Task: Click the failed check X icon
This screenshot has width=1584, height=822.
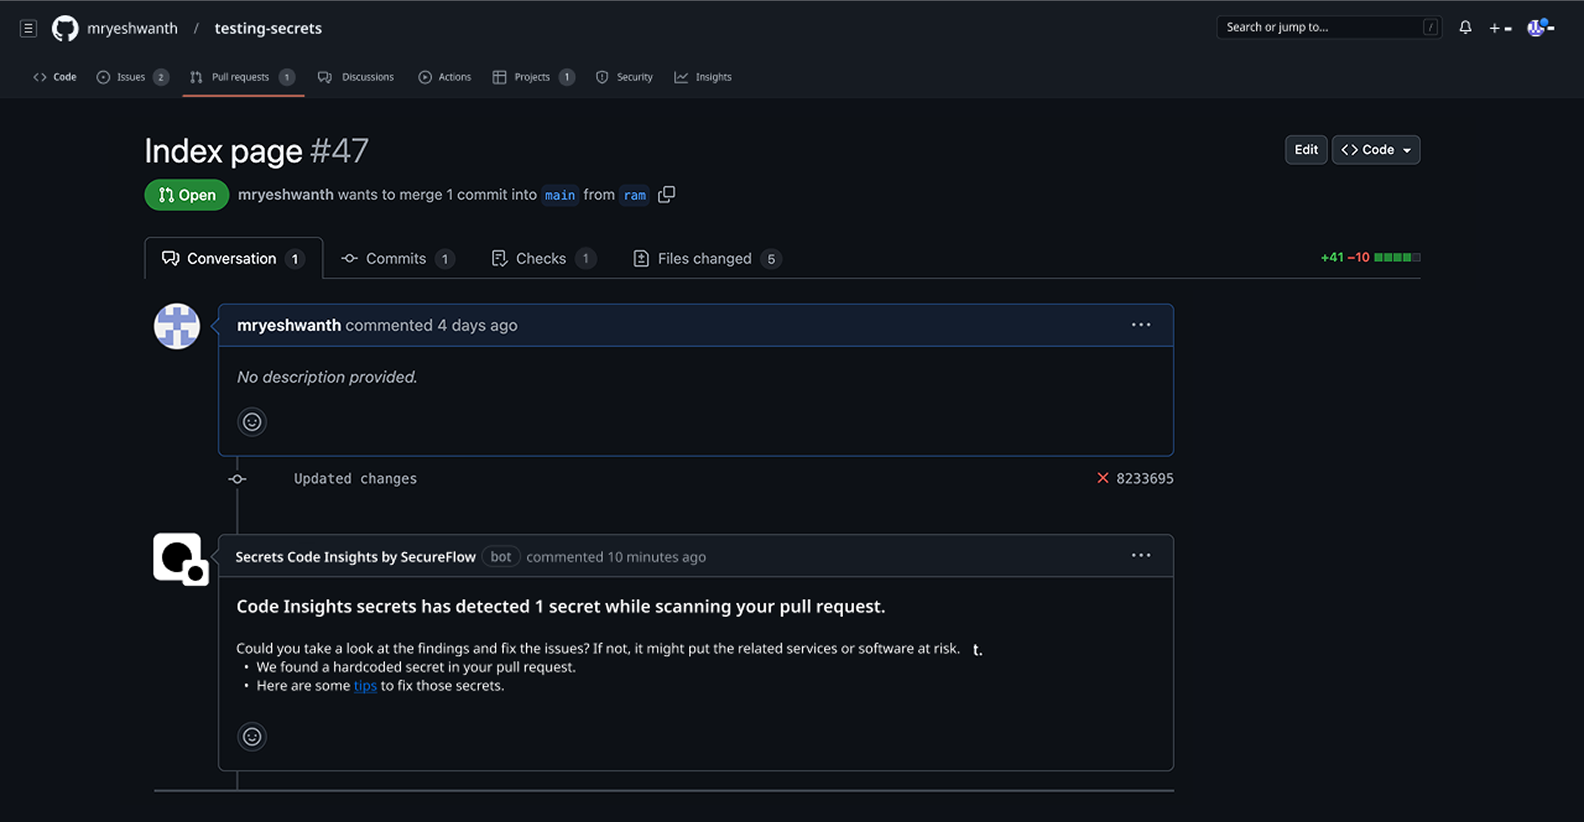Action: click(x=1103, y=478)
